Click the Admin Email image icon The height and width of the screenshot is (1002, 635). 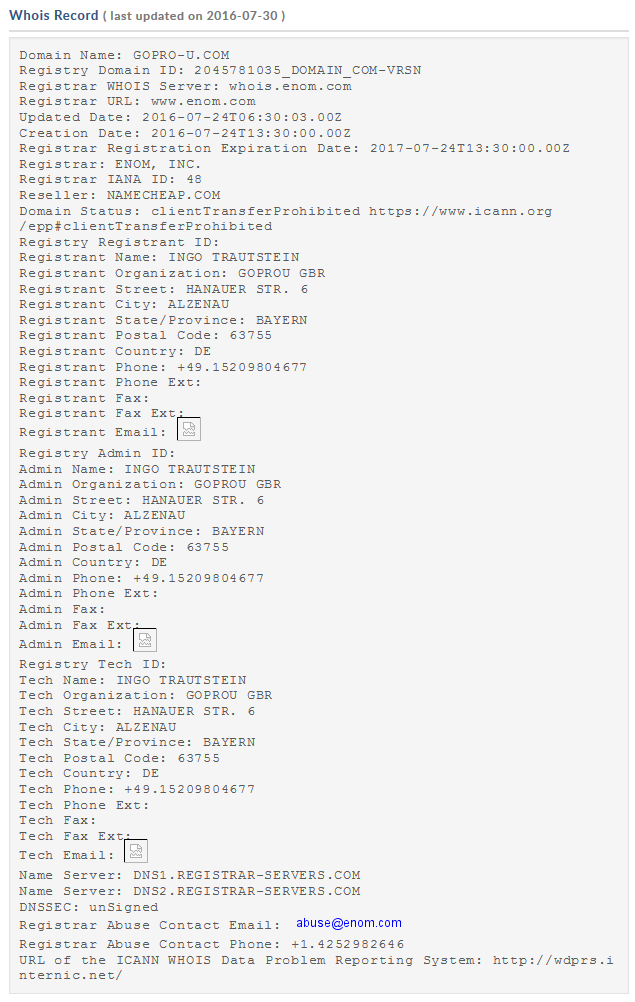click(x=145, y=640)
